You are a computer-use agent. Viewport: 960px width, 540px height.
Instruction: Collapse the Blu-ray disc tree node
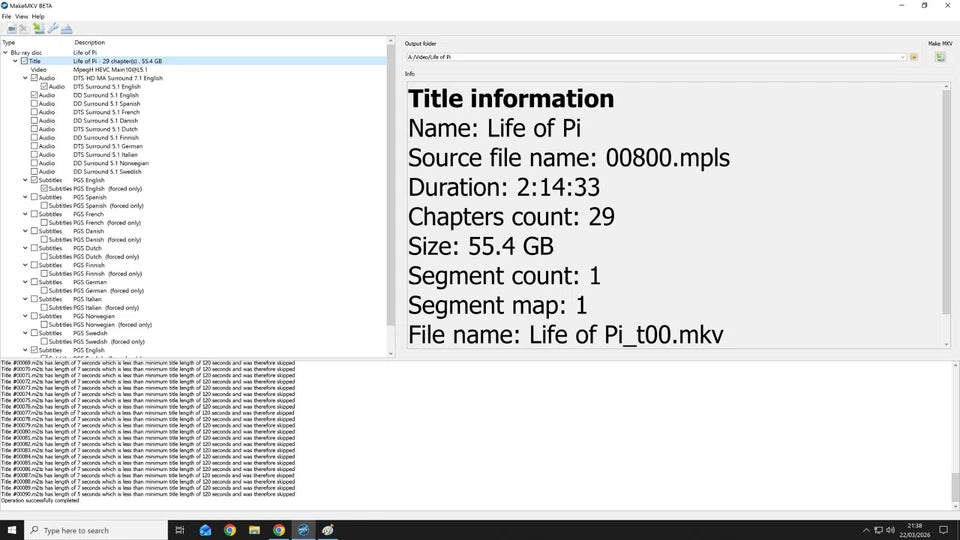pyautogui.click(x=6, y=53)
